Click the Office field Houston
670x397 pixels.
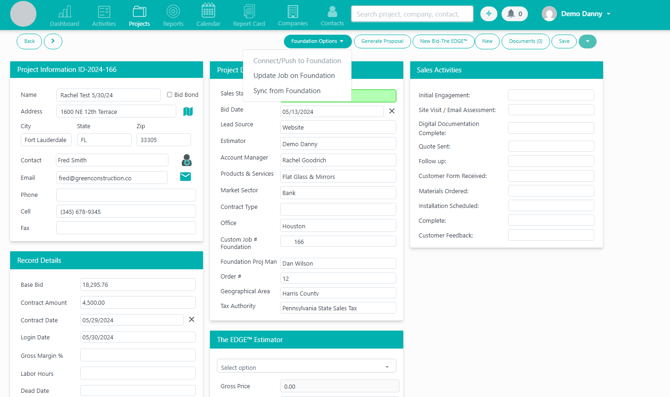[338, 226]
